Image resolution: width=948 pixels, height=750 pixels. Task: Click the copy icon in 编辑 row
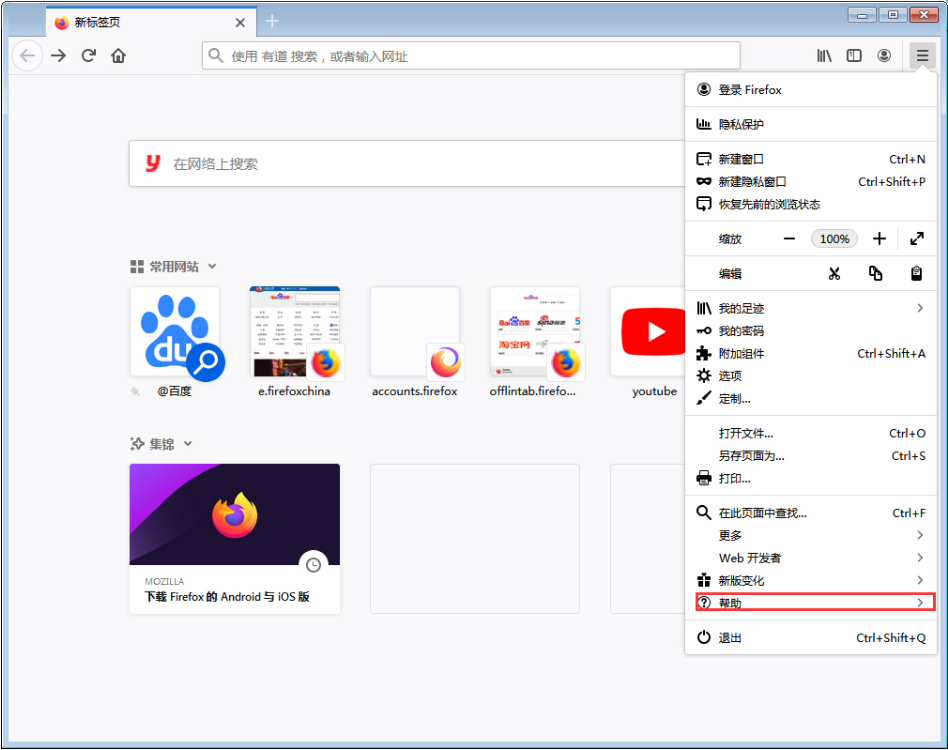(875, 274)
